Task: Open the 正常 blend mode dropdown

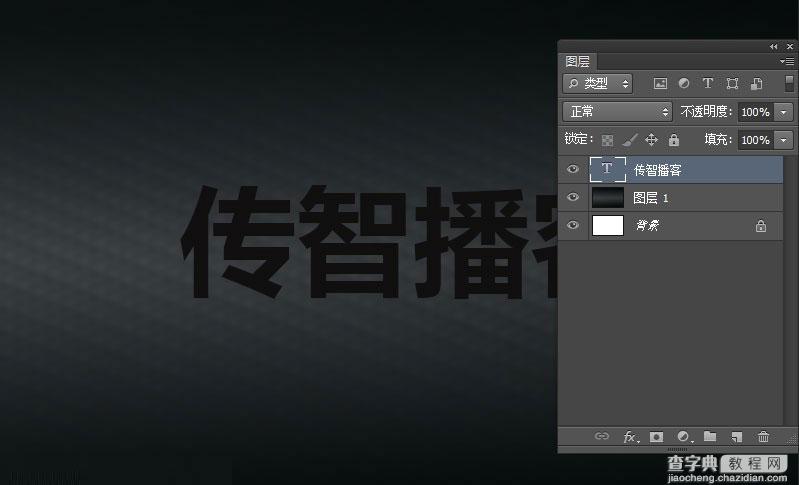Action: [617, 112]
